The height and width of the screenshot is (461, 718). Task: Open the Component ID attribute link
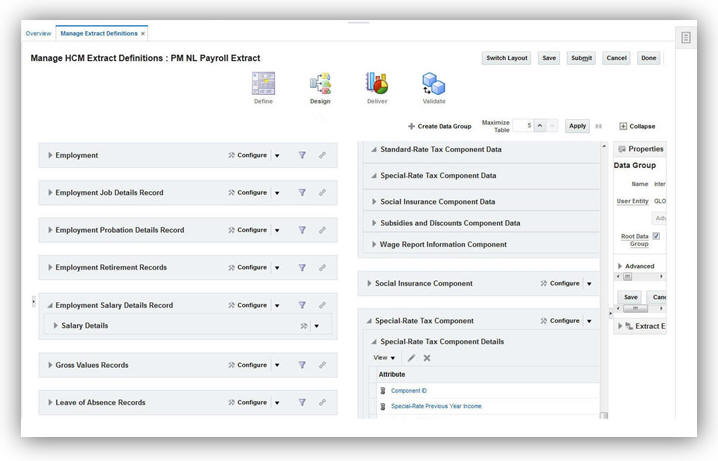tap(409, 390)
